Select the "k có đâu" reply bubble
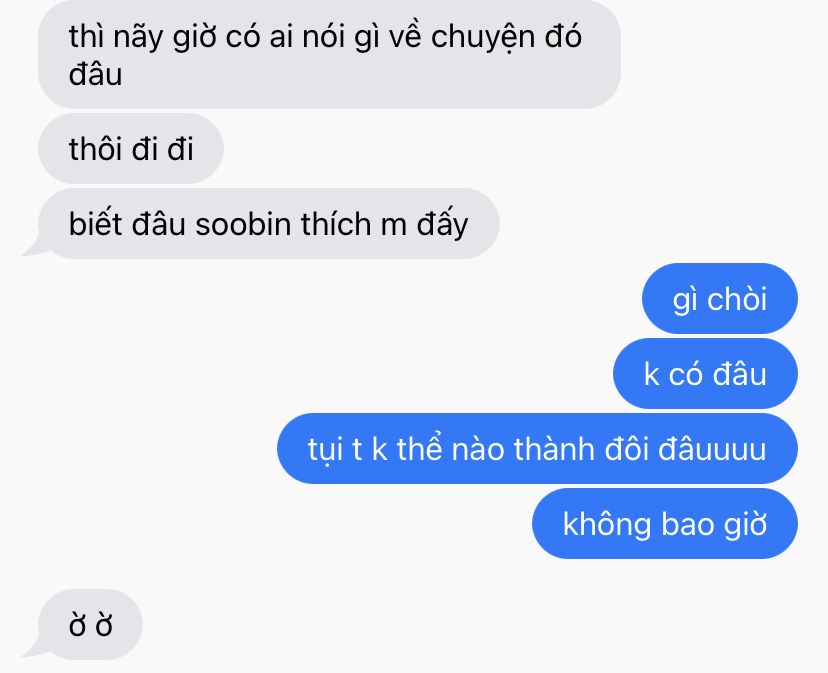The height and width of the screenshot is (673, 828). click(x=705, y=373)
